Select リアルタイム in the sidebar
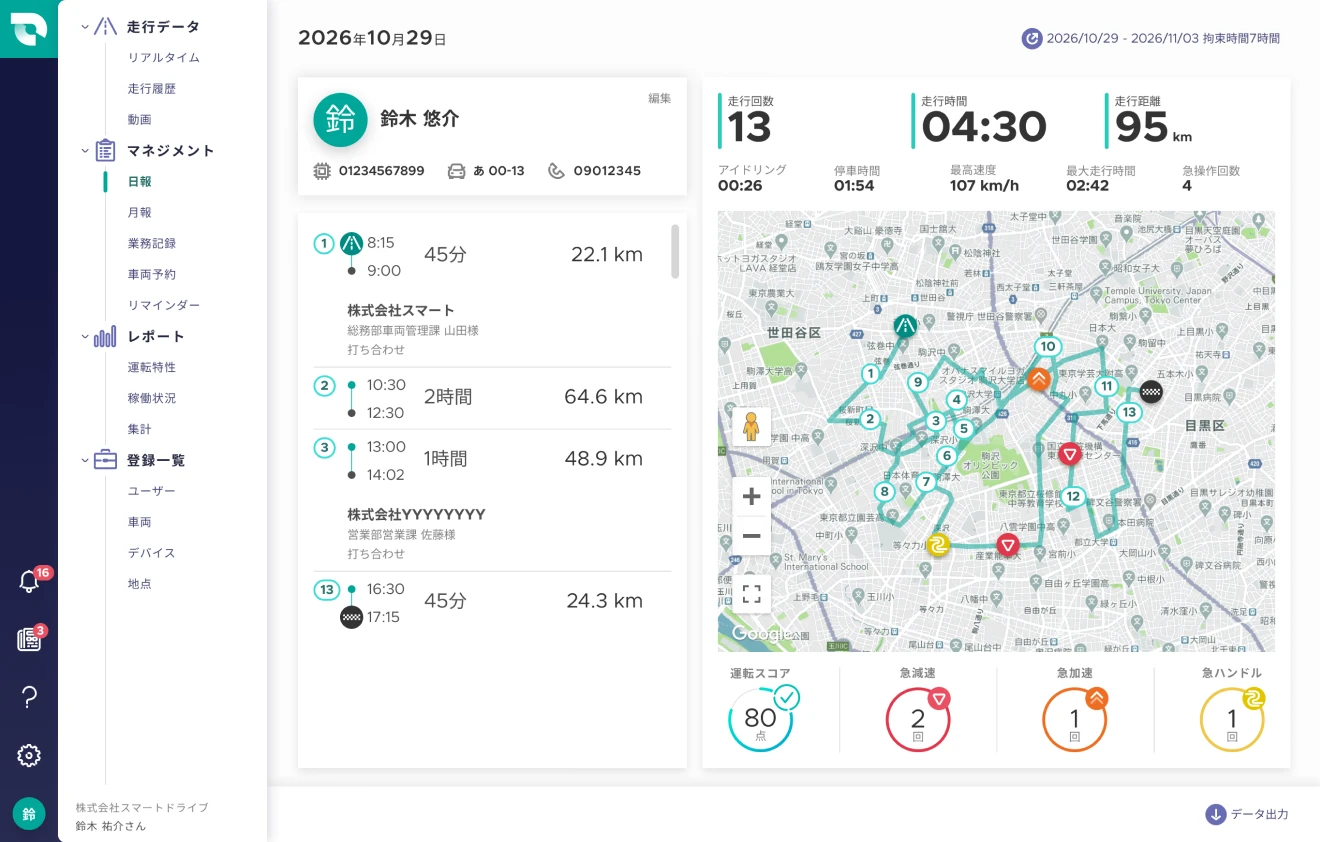This screenshot has width=1320, height=842. (163, 58)
